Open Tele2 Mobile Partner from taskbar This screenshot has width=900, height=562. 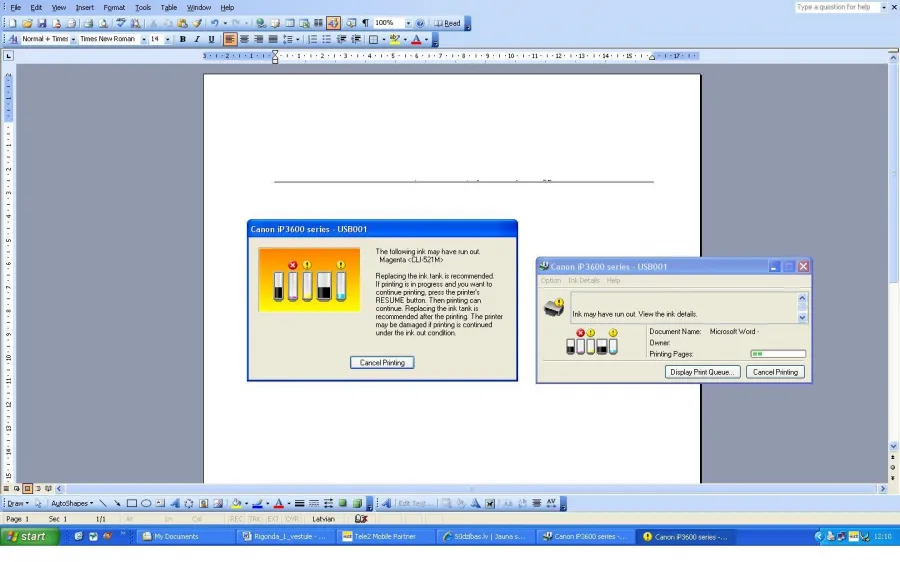tap(386, 536)
